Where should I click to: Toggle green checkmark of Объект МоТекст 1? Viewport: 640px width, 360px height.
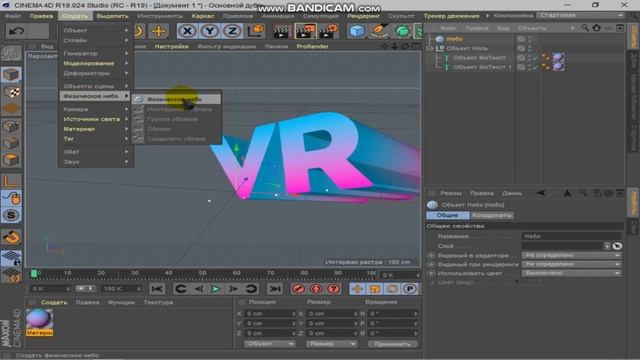(x=535, y=67)
